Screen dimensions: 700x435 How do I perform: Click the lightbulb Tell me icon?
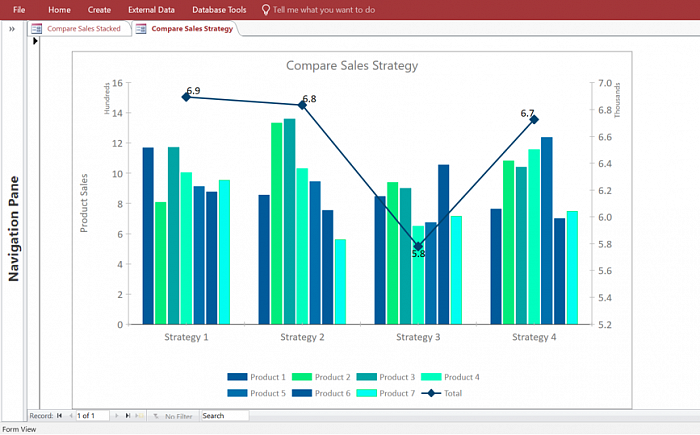pos(266,9)
